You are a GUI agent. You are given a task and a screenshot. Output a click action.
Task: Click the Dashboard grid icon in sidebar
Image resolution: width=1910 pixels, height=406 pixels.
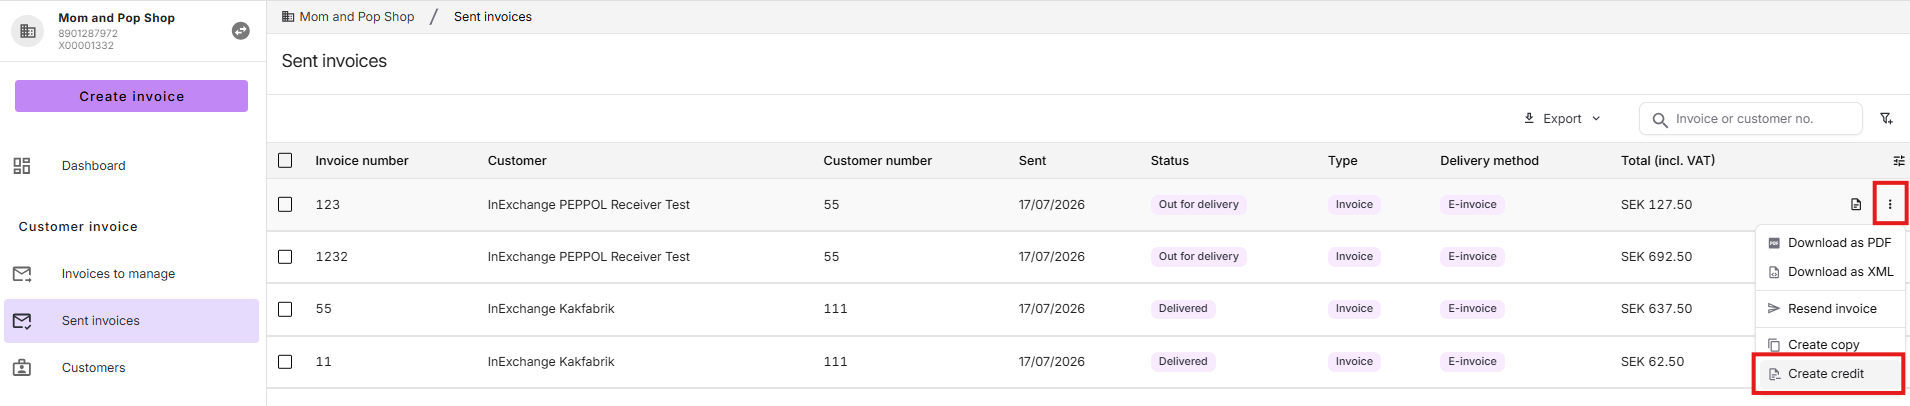(x=22, y=166)
